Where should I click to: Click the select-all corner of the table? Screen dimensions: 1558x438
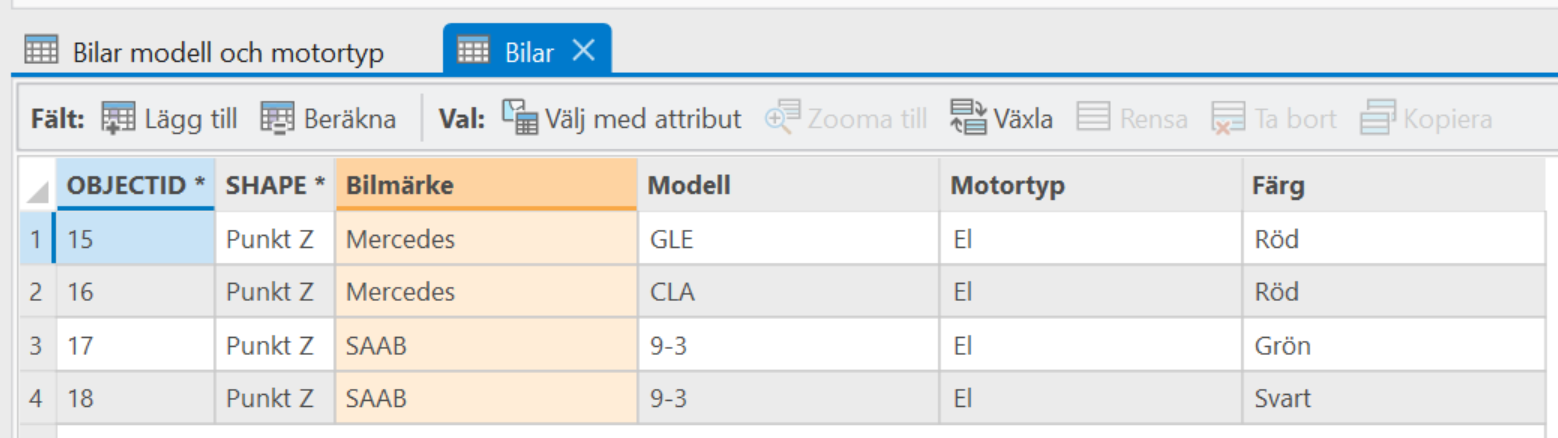point(36,187)
